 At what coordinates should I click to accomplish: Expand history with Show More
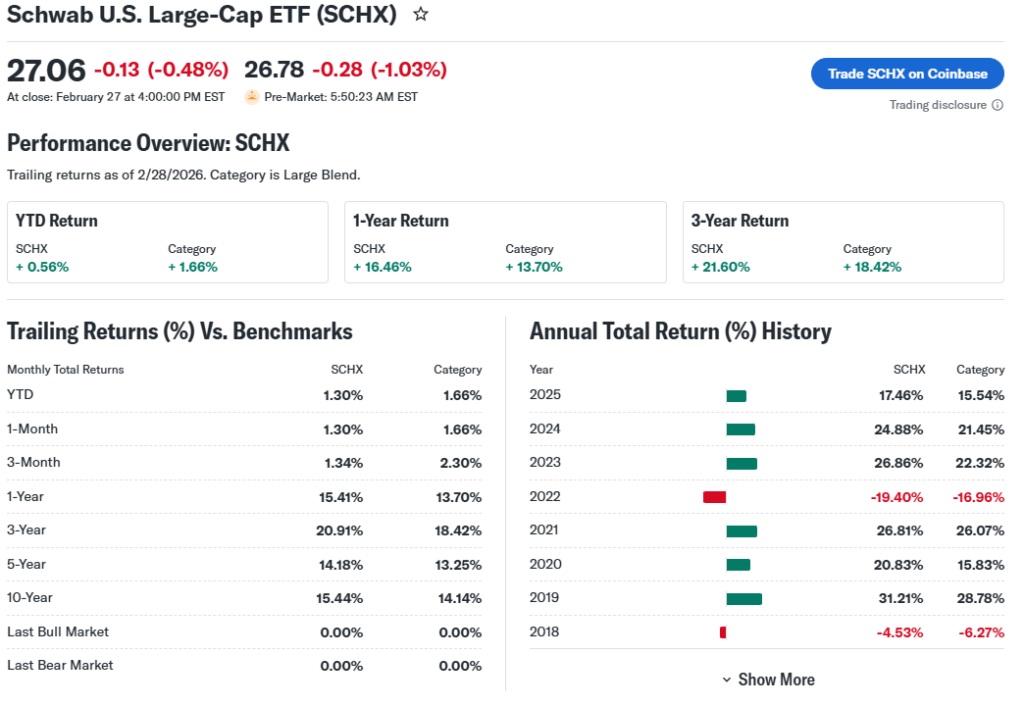768,680
